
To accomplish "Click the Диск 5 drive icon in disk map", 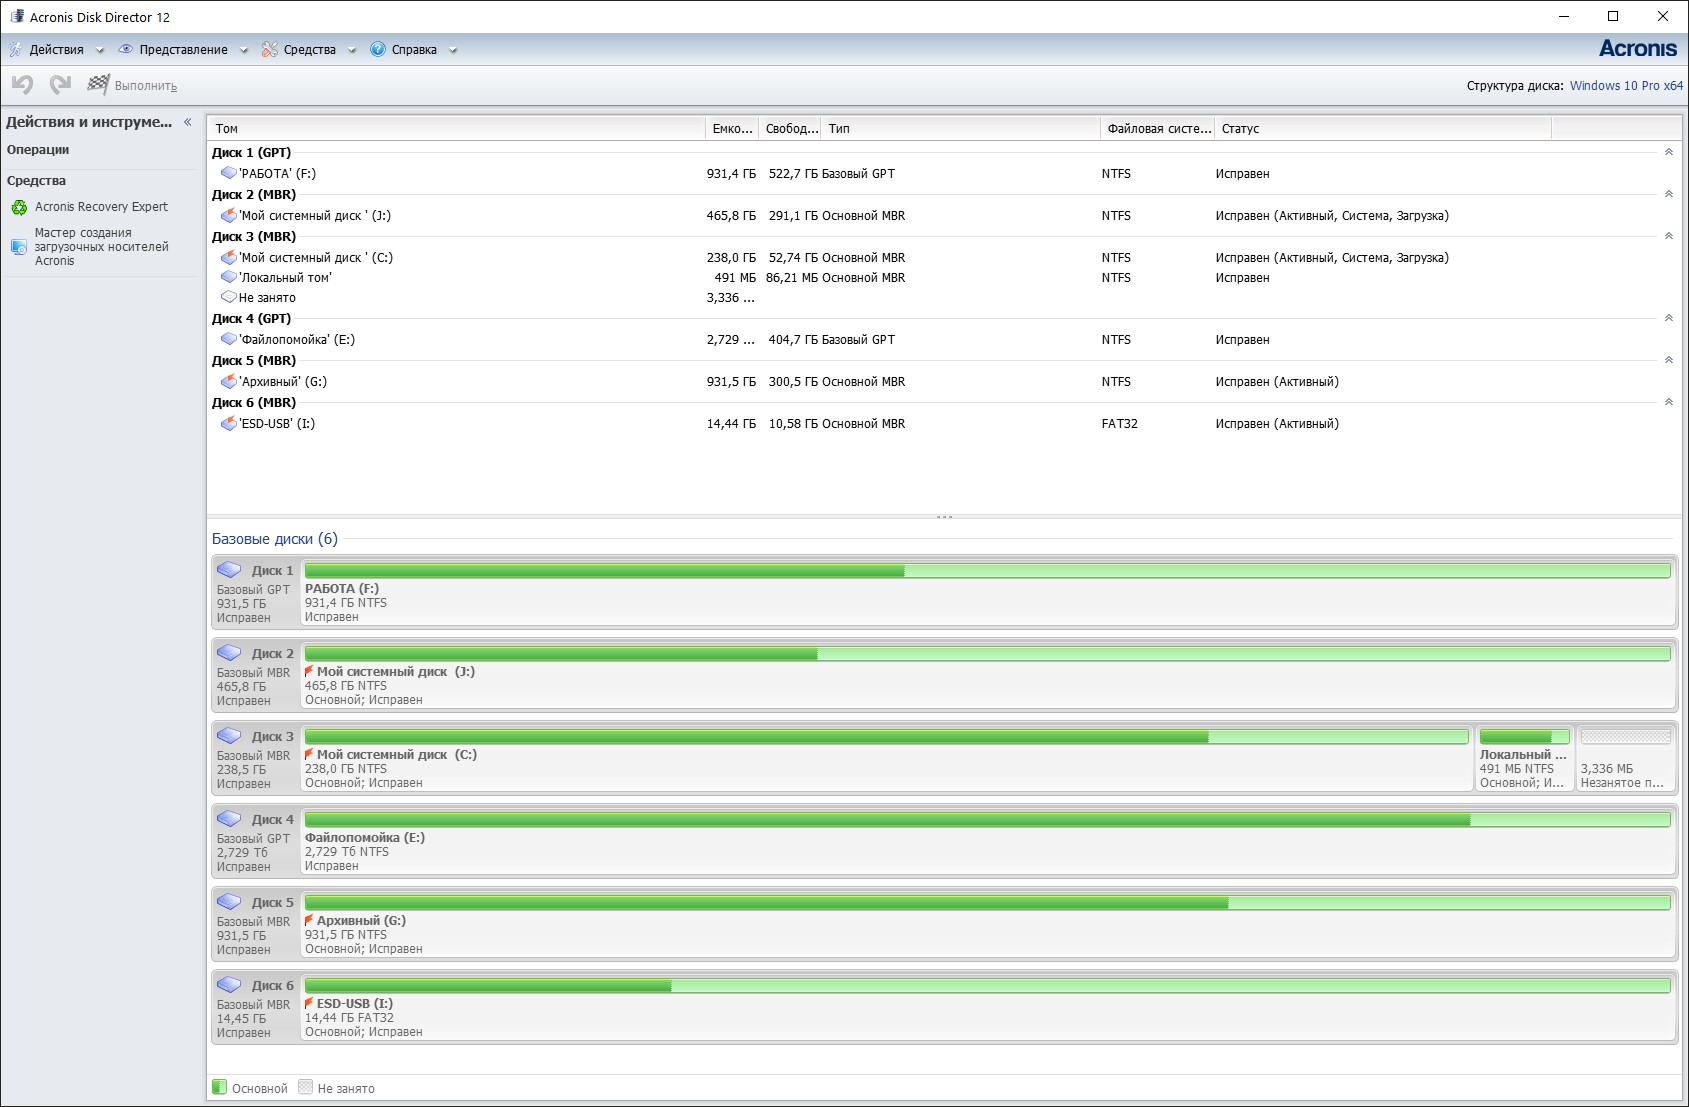I will click(230, 902).
